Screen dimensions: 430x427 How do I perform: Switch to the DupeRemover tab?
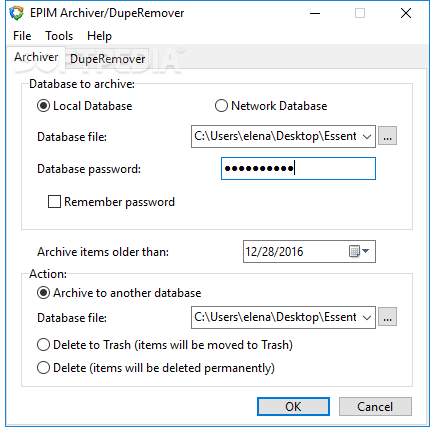click(x=107, y=59)
